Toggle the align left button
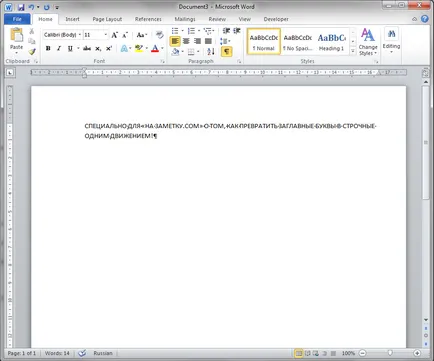Screen dimensions: 434x361 click(x=175, y=41)
